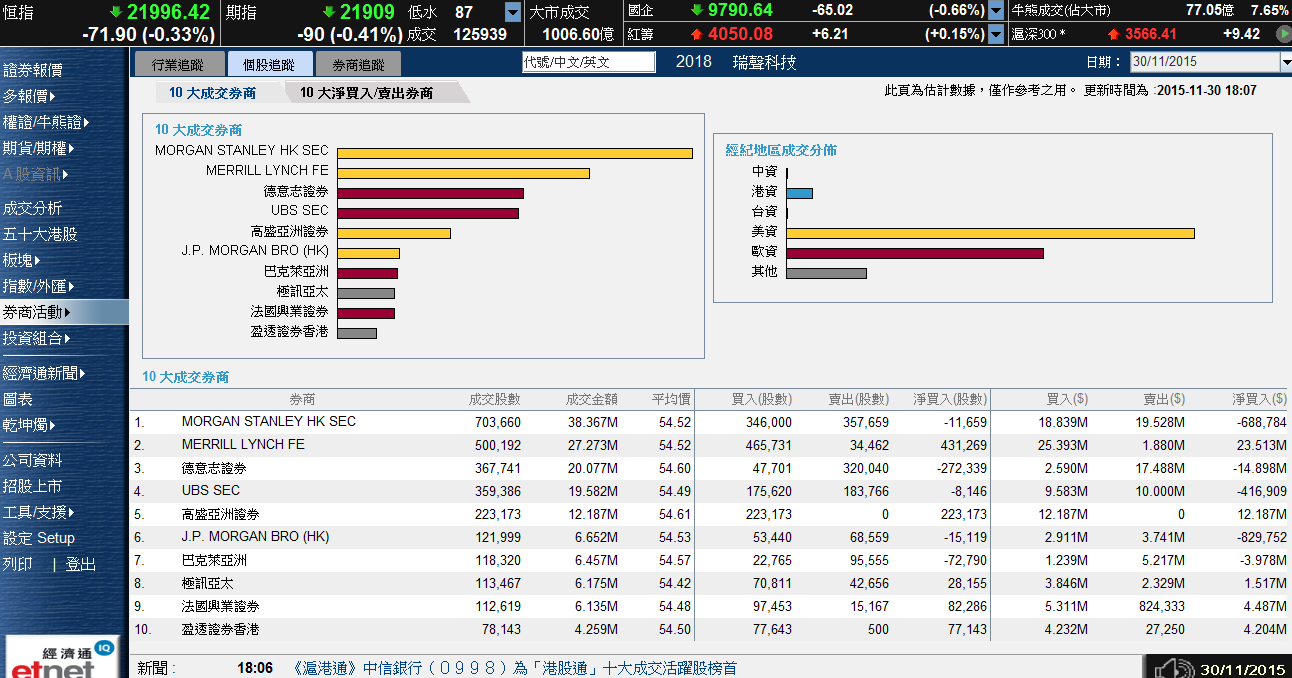Click the 淨買入($) column header
This screenshot has height=678, width=1292.
click(1259, 399)
